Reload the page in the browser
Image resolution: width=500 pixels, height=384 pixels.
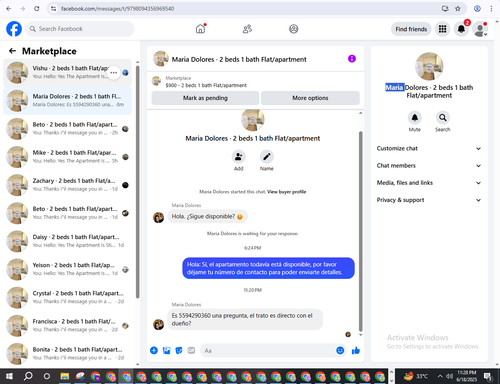coord(37,9)
